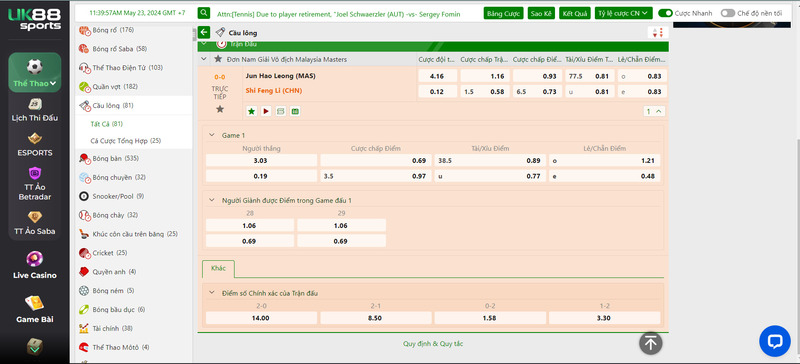Toggle Chế độ nền tối dark mode
The width and height of the screenshot is (800, 364).
pyautogui.click(x=728, y=13)
